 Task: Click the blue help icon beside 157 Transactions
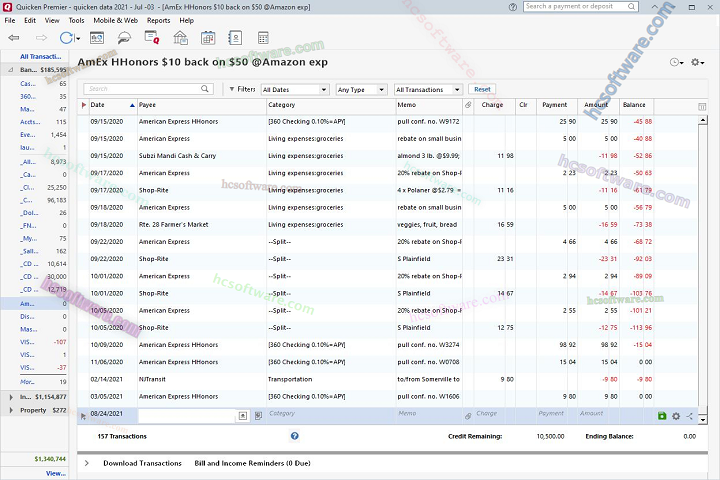(295, 436)
